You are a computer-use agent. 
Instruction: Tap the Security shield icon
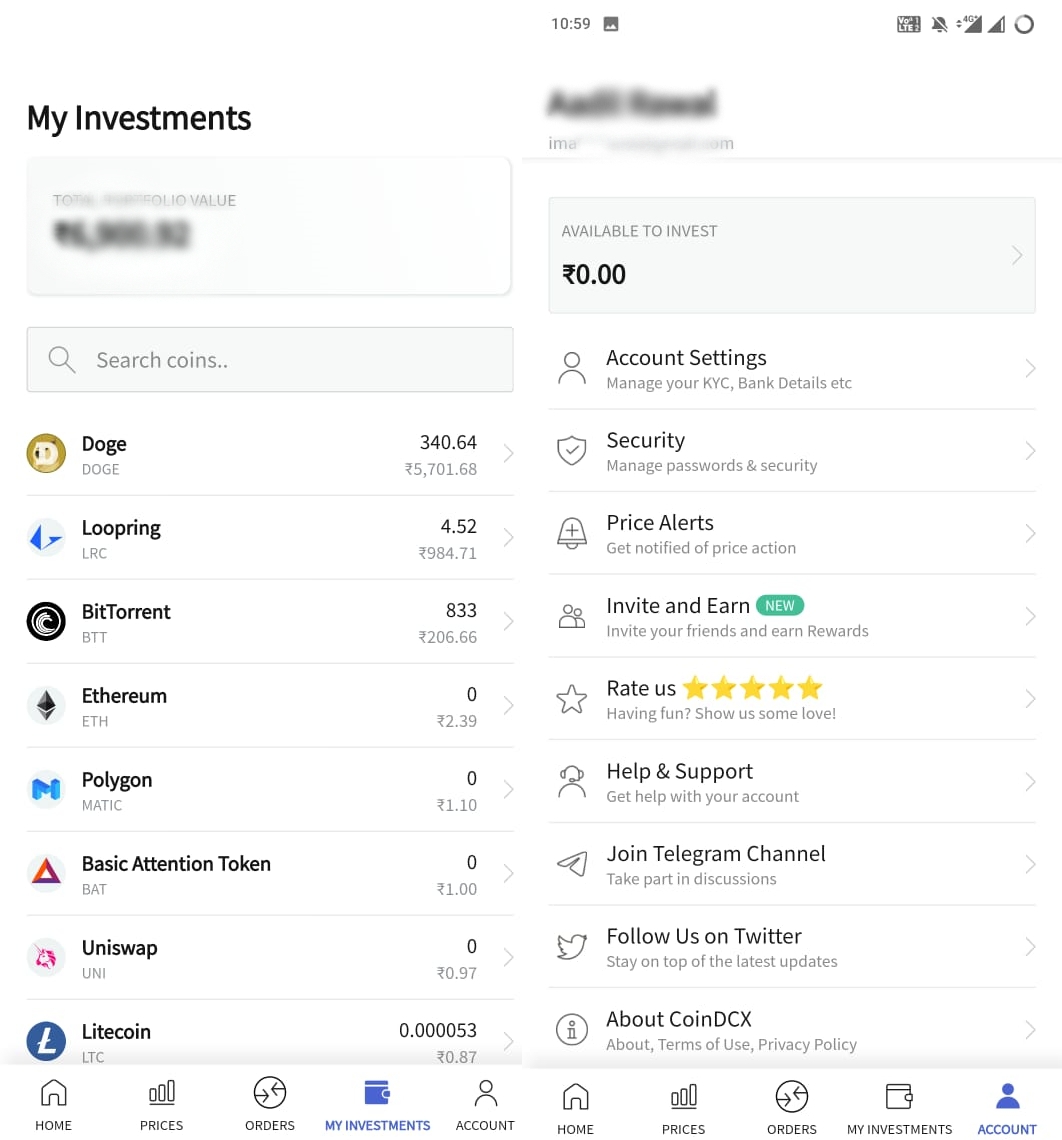click(571, 451)
